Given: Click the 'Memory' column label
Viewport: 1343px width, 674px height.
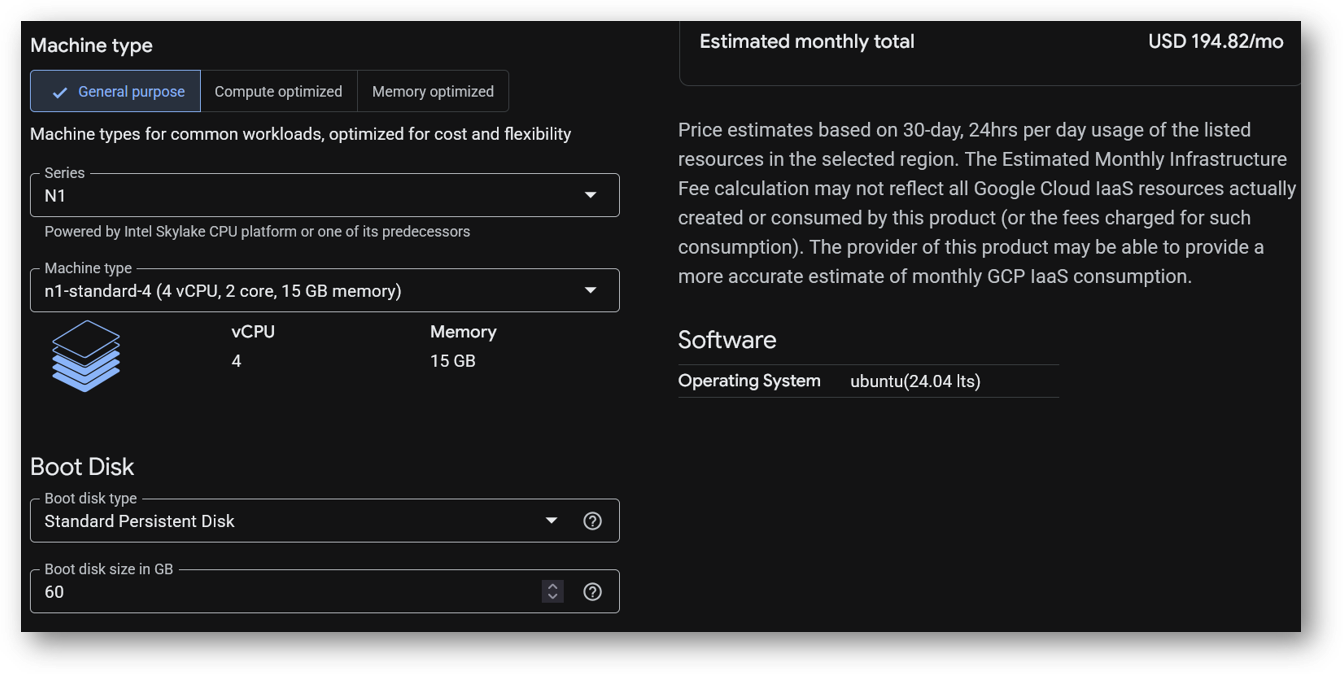Looking at the screenshot, I should click(x=463, y=332).
